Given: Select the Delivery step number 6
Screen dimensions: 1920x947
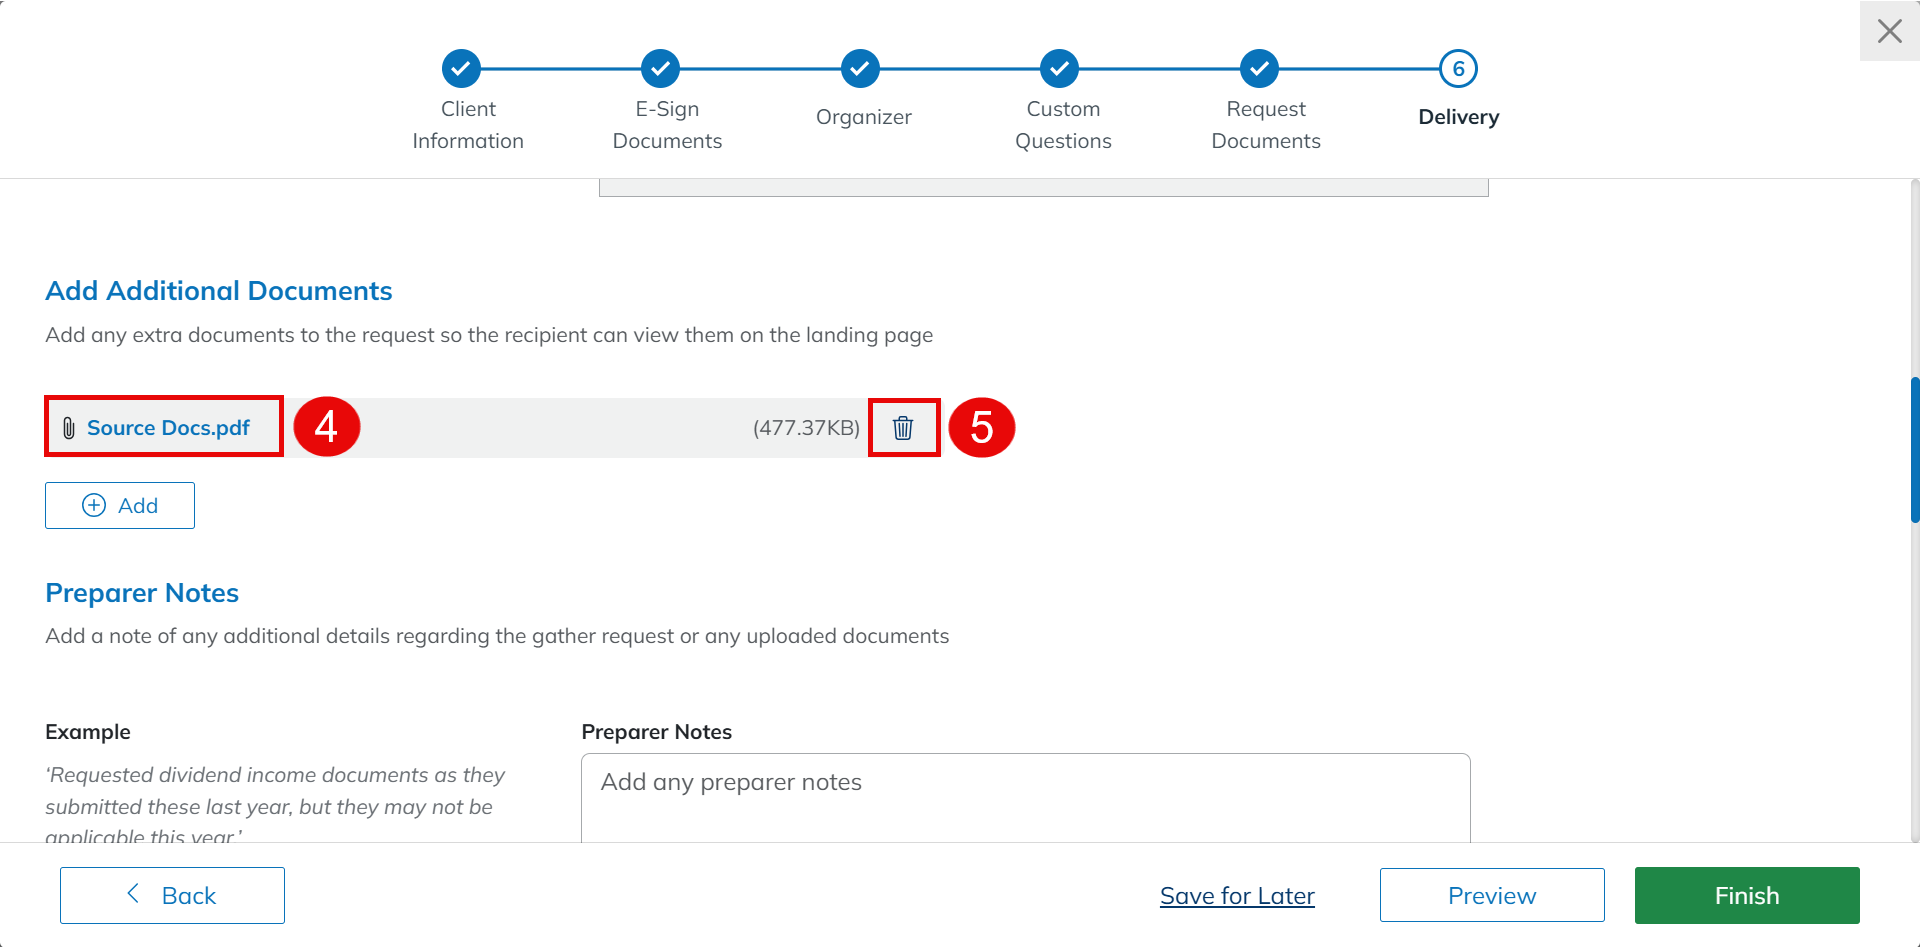Looking at the screenshot, I should [x=1458, y=69].
